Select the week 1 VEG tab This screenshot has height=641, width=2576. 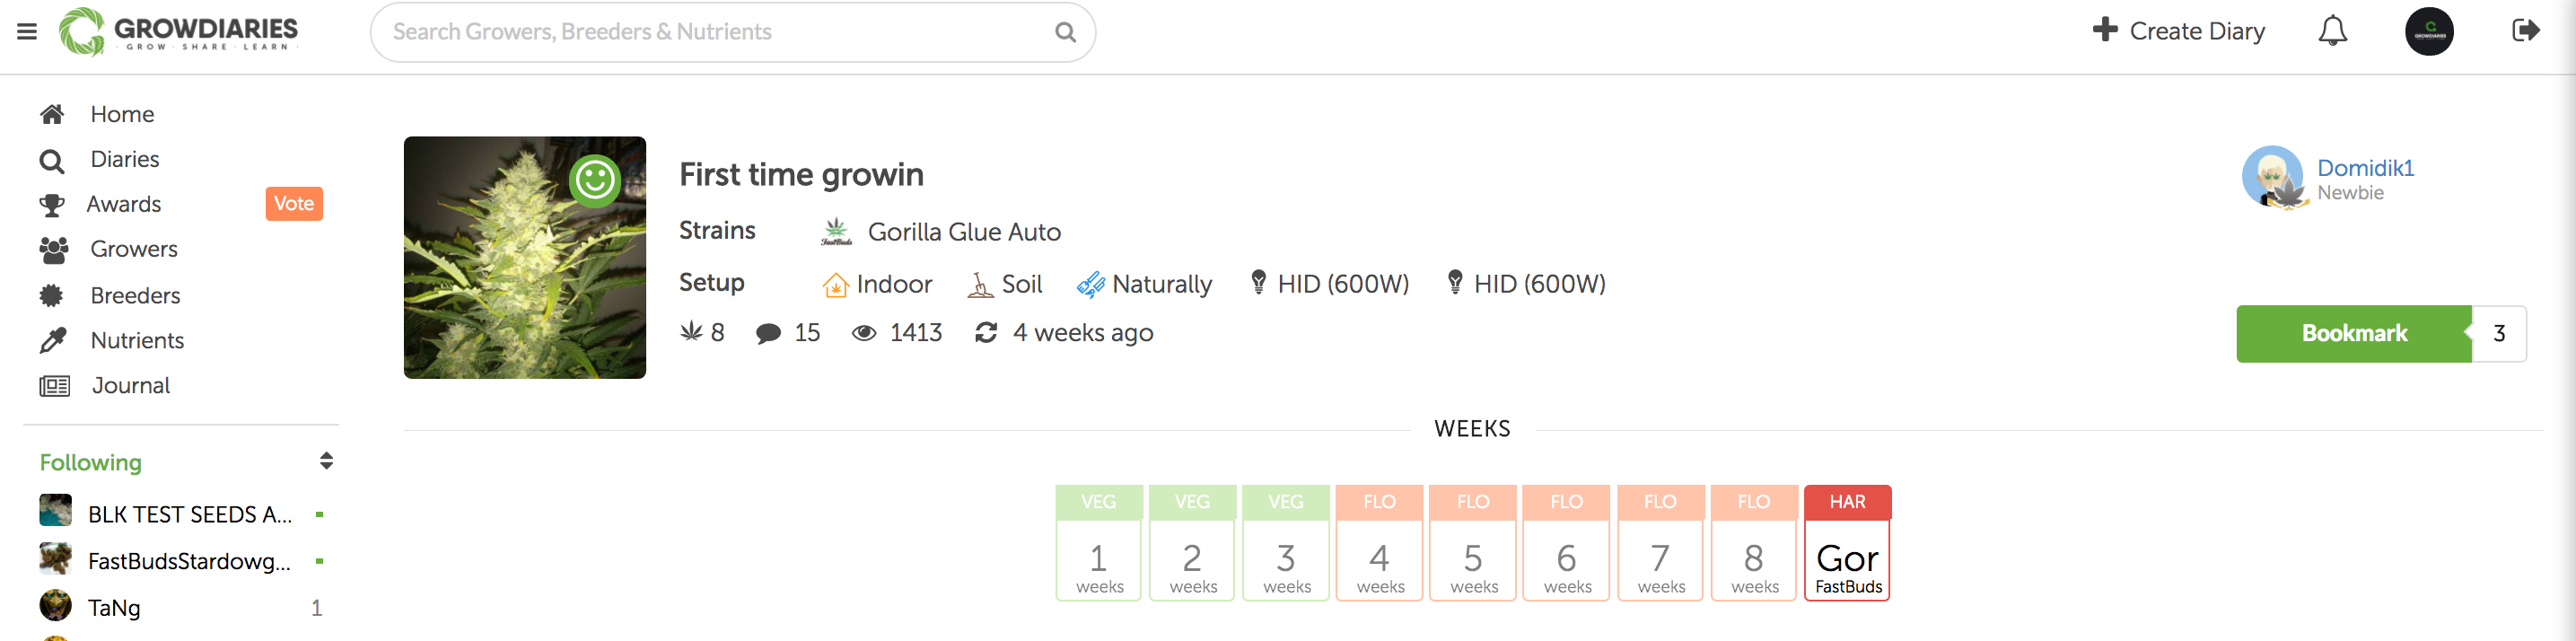(x=1098, y=543)
